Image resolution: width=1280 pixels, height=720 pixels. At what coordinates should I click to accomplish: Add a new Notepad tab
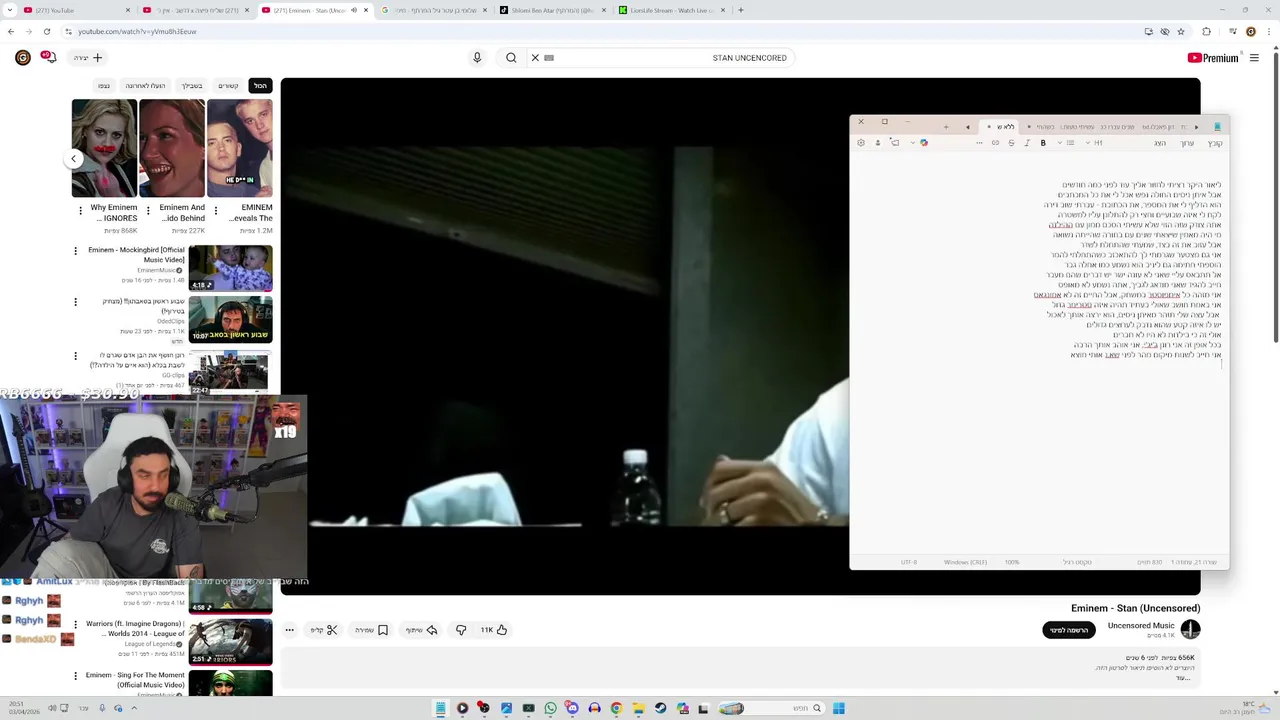coord(946,127)
